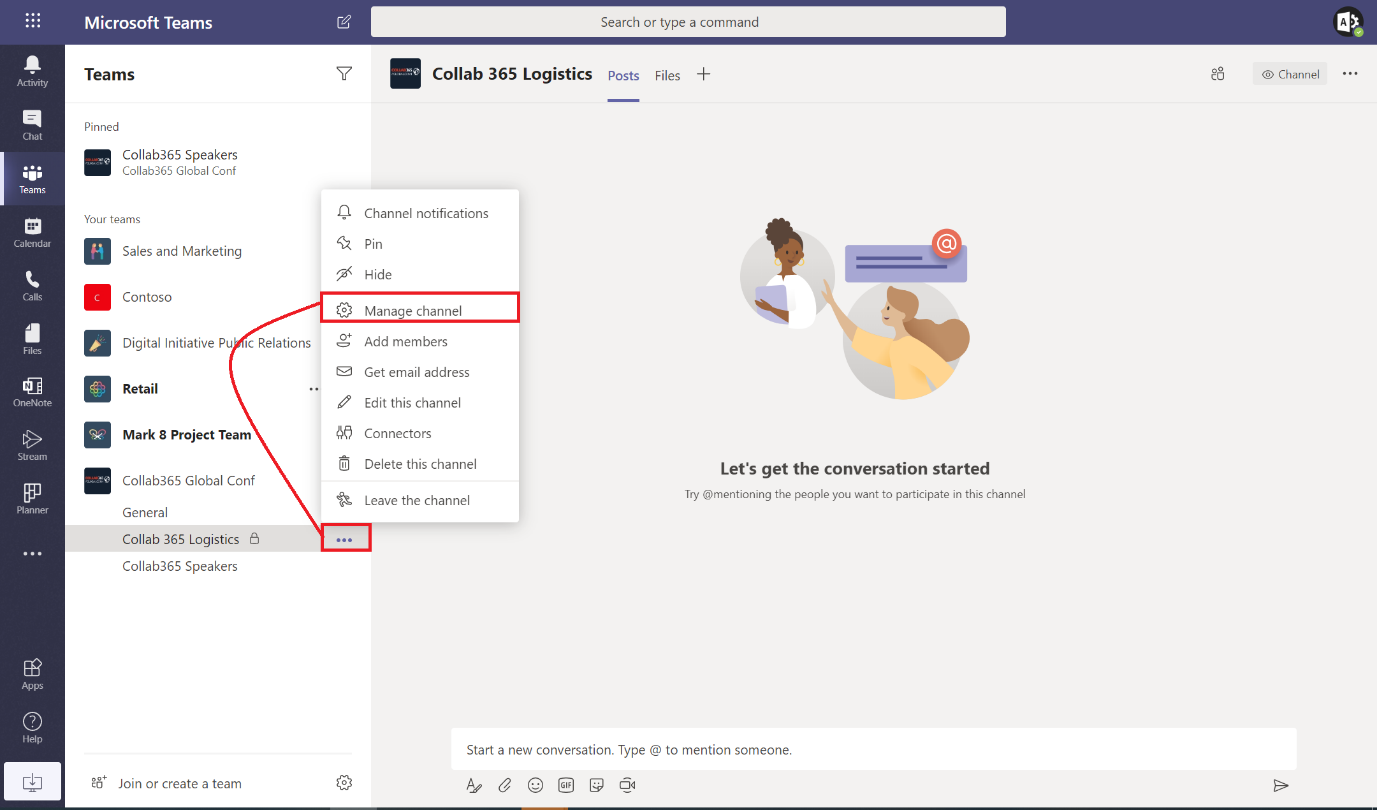The height and width of the screenshot is (810, 1377).
Task: Open the profile avatar menu
Action: (x=1348, y=22)
